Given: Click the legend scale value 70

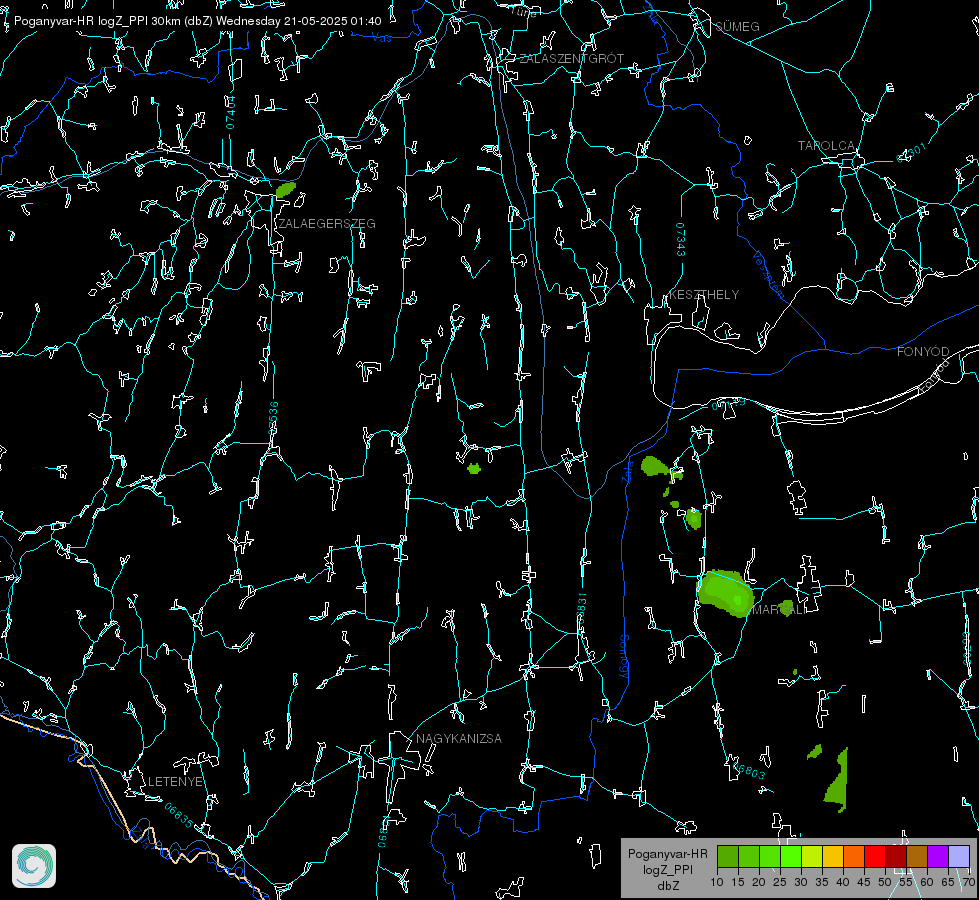Looking at the screenshot, I should click(968, 883).
